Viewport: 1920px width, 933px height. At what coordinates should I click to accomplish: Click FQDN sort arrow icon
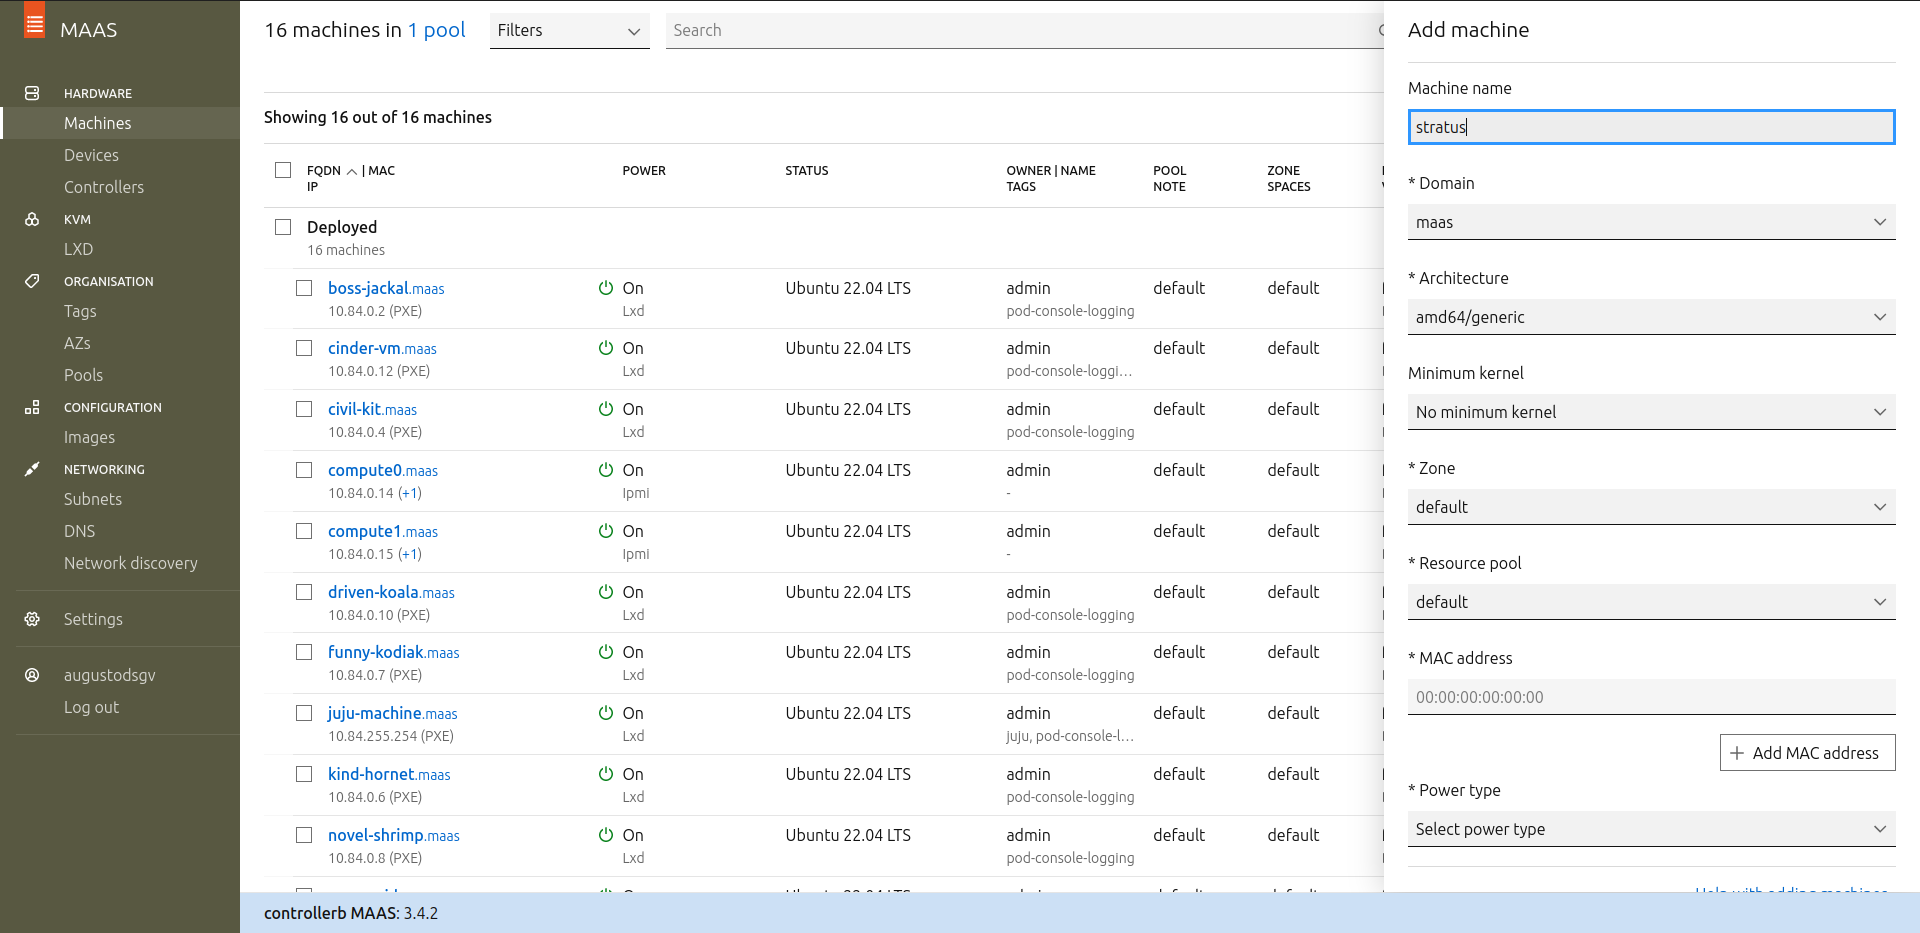[352, 171]
